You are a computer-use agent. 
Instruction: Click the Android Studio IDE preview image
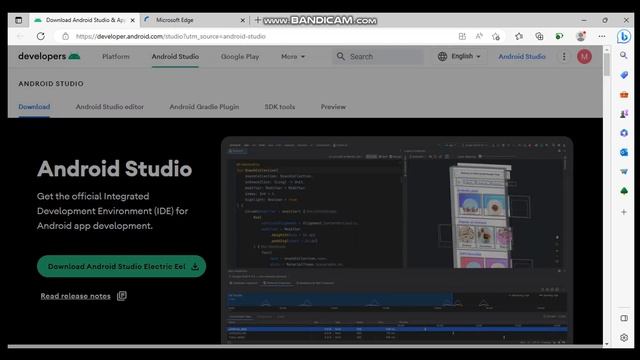pyautogui.click(x=397, y=241)
